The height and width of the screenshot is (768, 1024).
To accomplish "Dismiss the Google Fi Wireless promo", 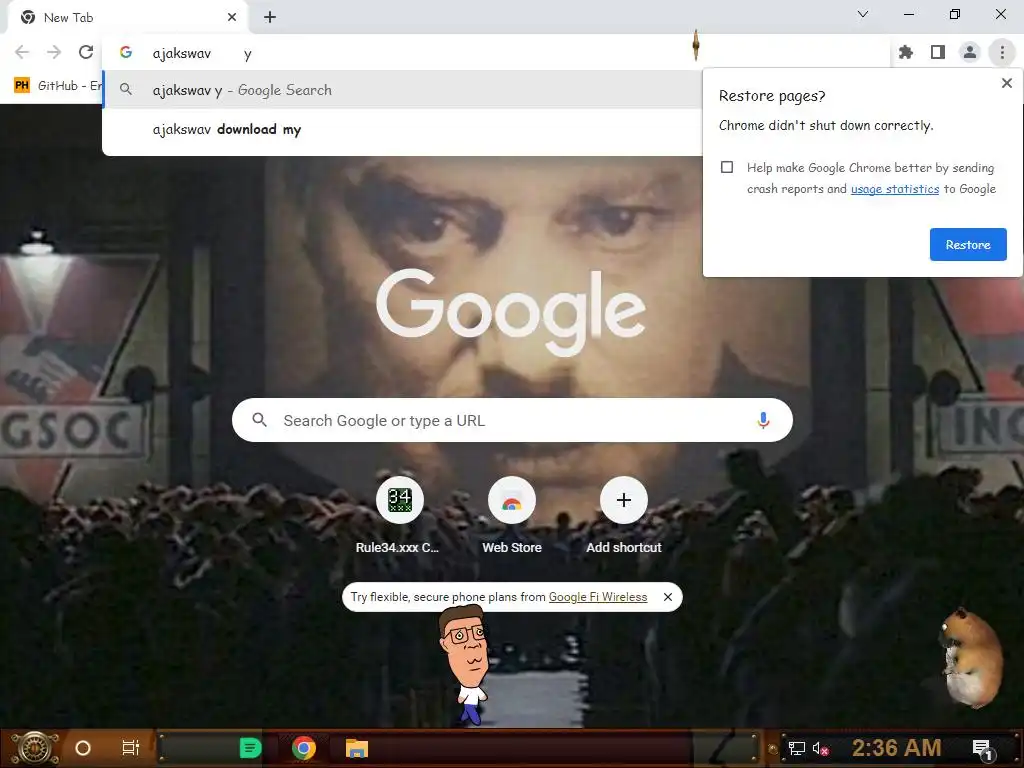I will 667,597.
